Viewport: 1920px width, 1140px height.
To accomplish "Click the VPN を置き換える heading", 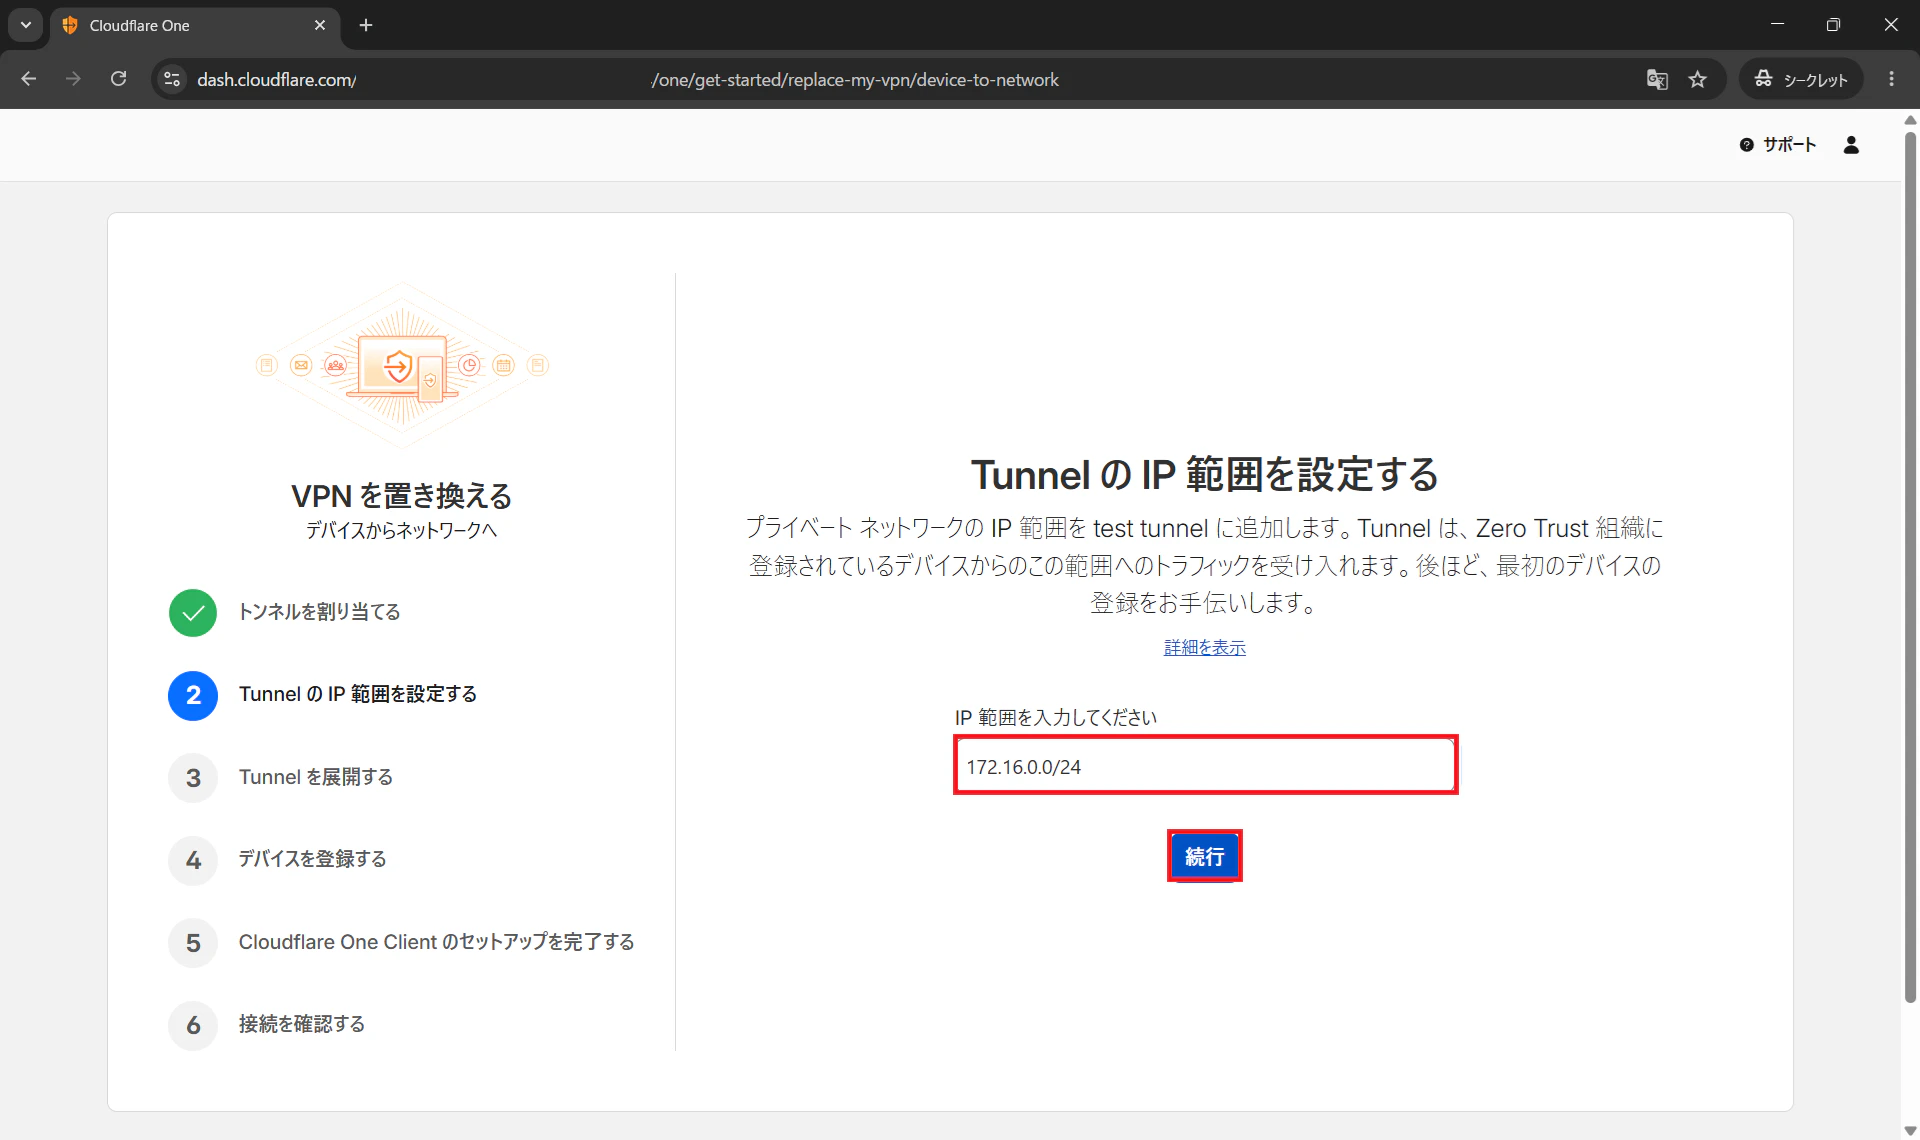I will coord(401,496).
